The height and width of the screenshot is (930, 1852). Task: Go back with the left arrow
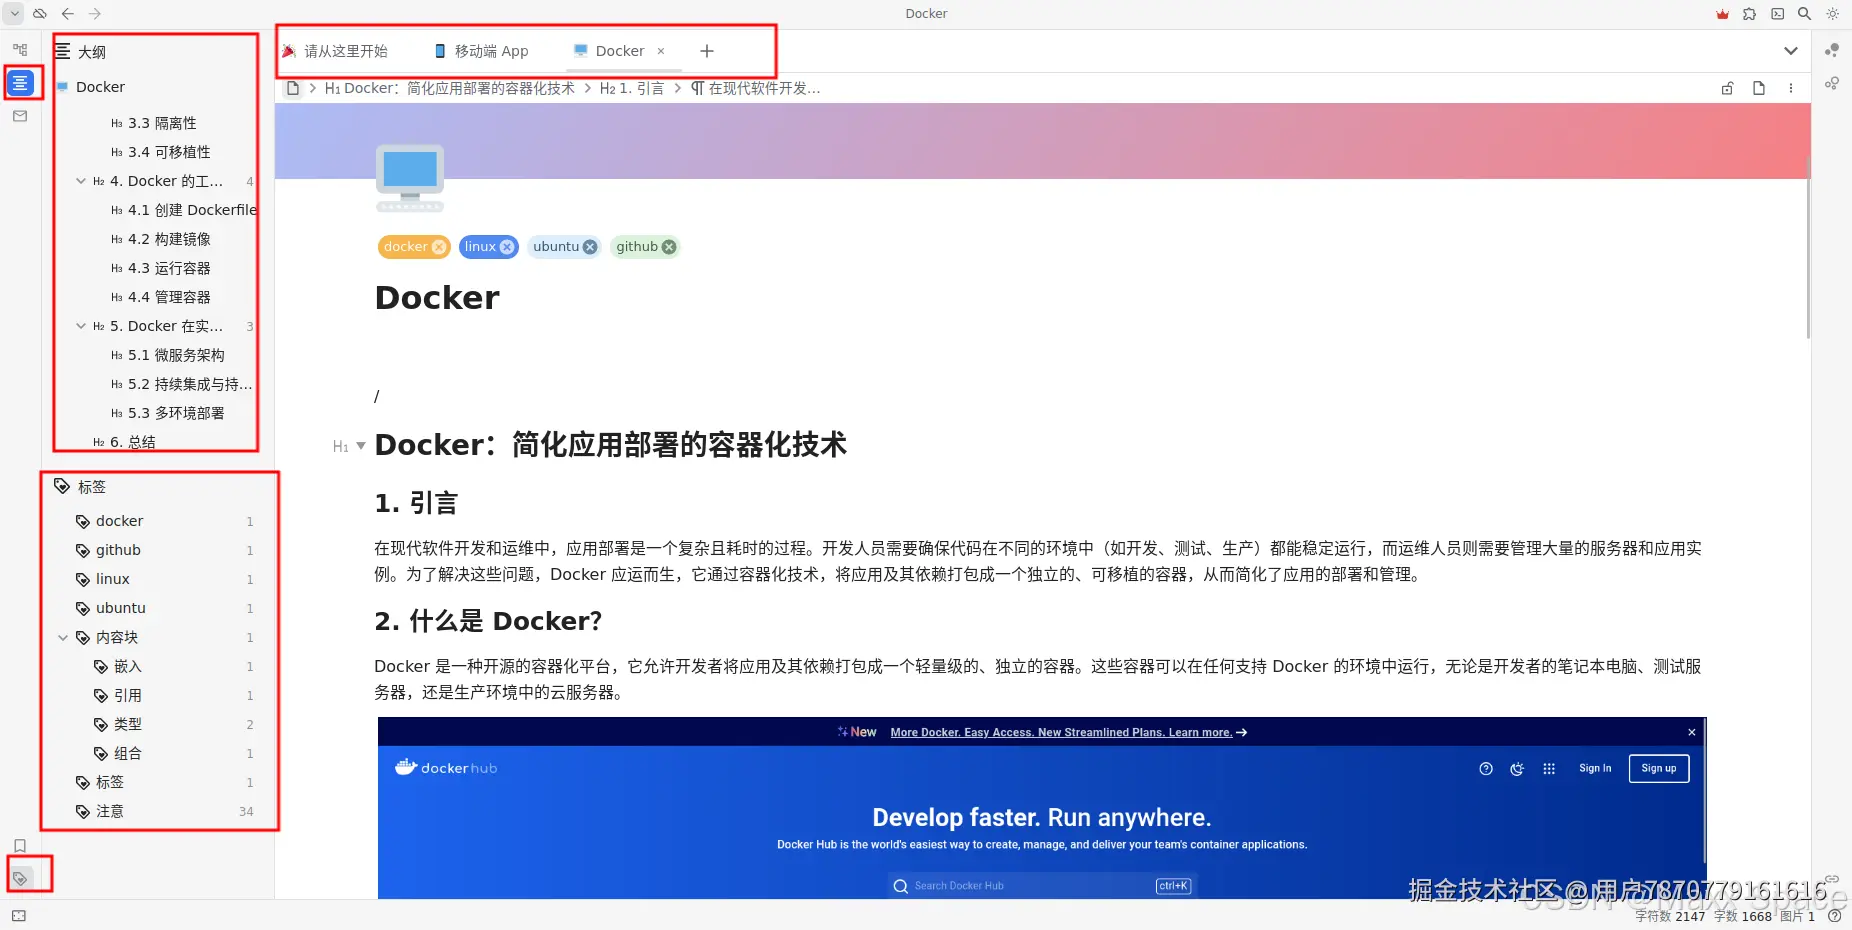(x=68, y=13)
